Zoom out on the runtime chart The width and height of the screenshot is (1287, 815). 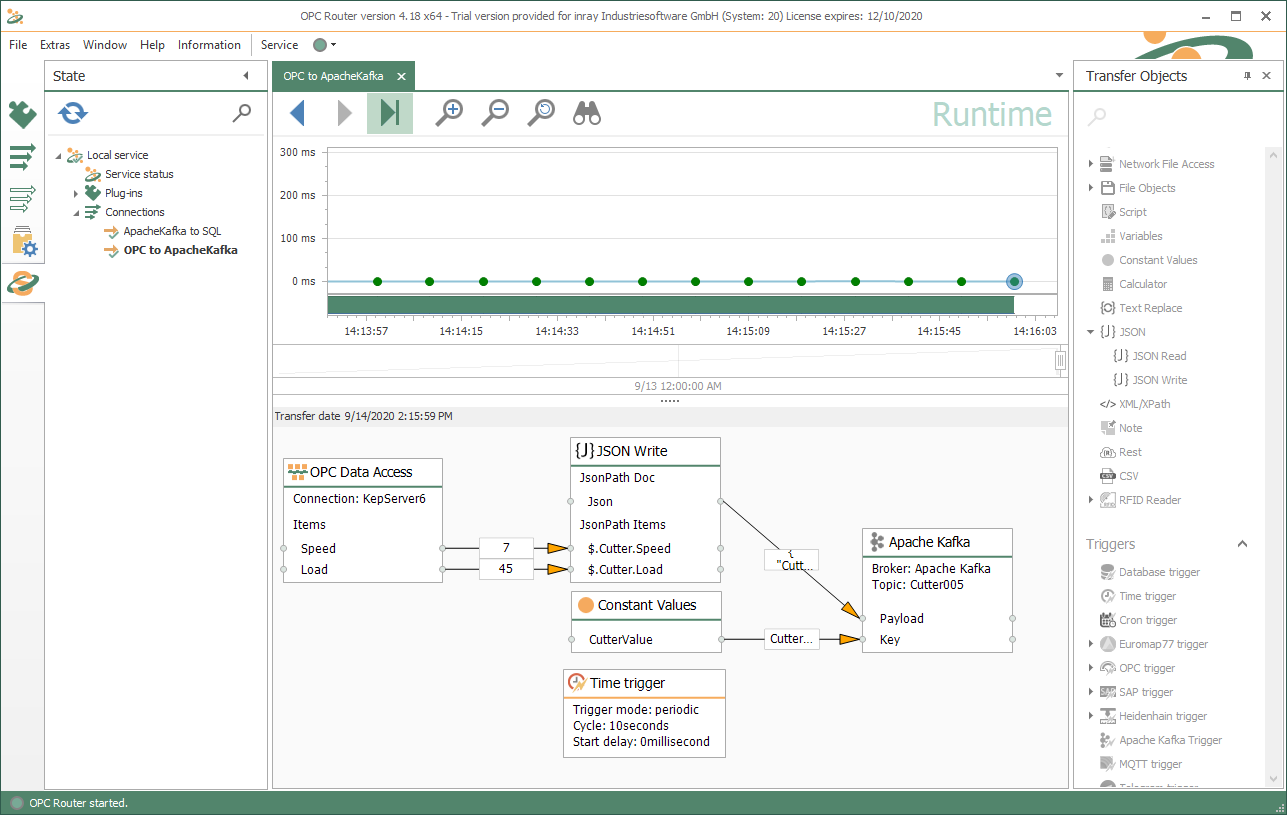pyautogui.click(x=495, y=113)
